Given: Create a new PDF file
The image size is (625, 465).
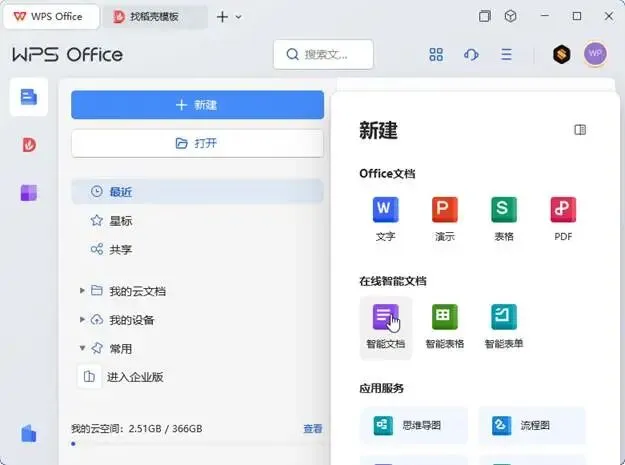Looking at the screenshot, I should [563, 219].
